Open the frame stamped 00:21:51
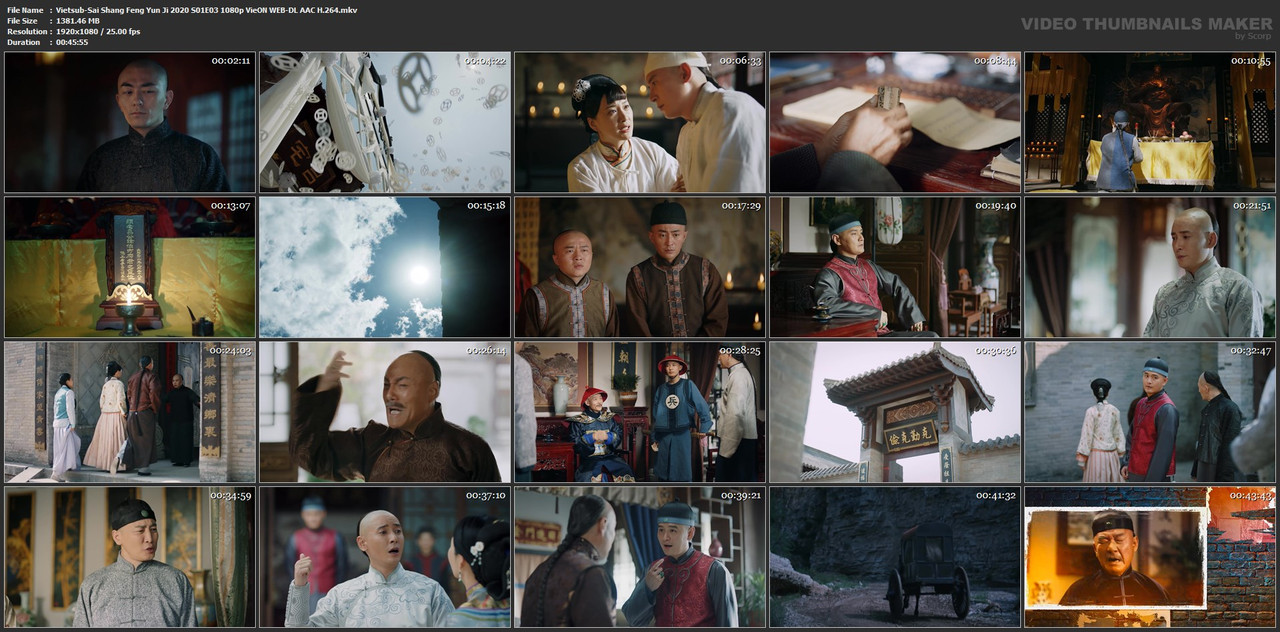This screenshot has height=632, width=1280. pos(1150,267)
